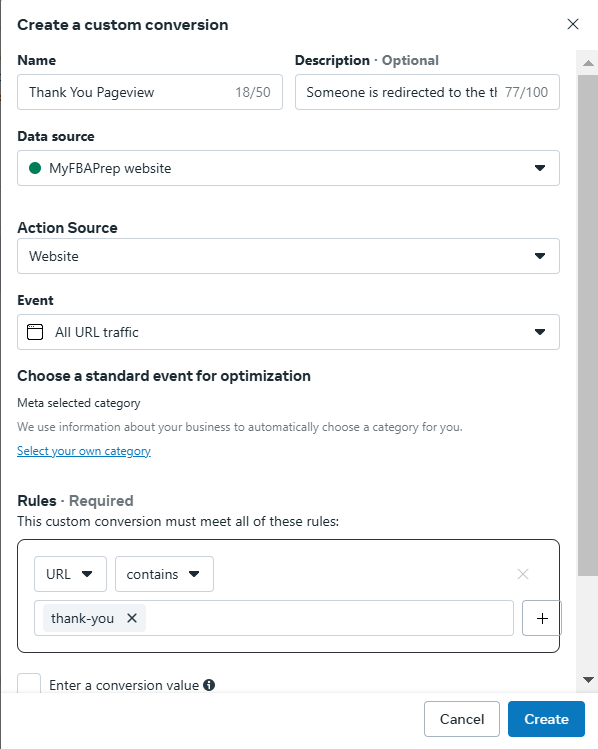Close the custom conversion dialog
This screenshot has height=749, width=598.
pos(573,24)
